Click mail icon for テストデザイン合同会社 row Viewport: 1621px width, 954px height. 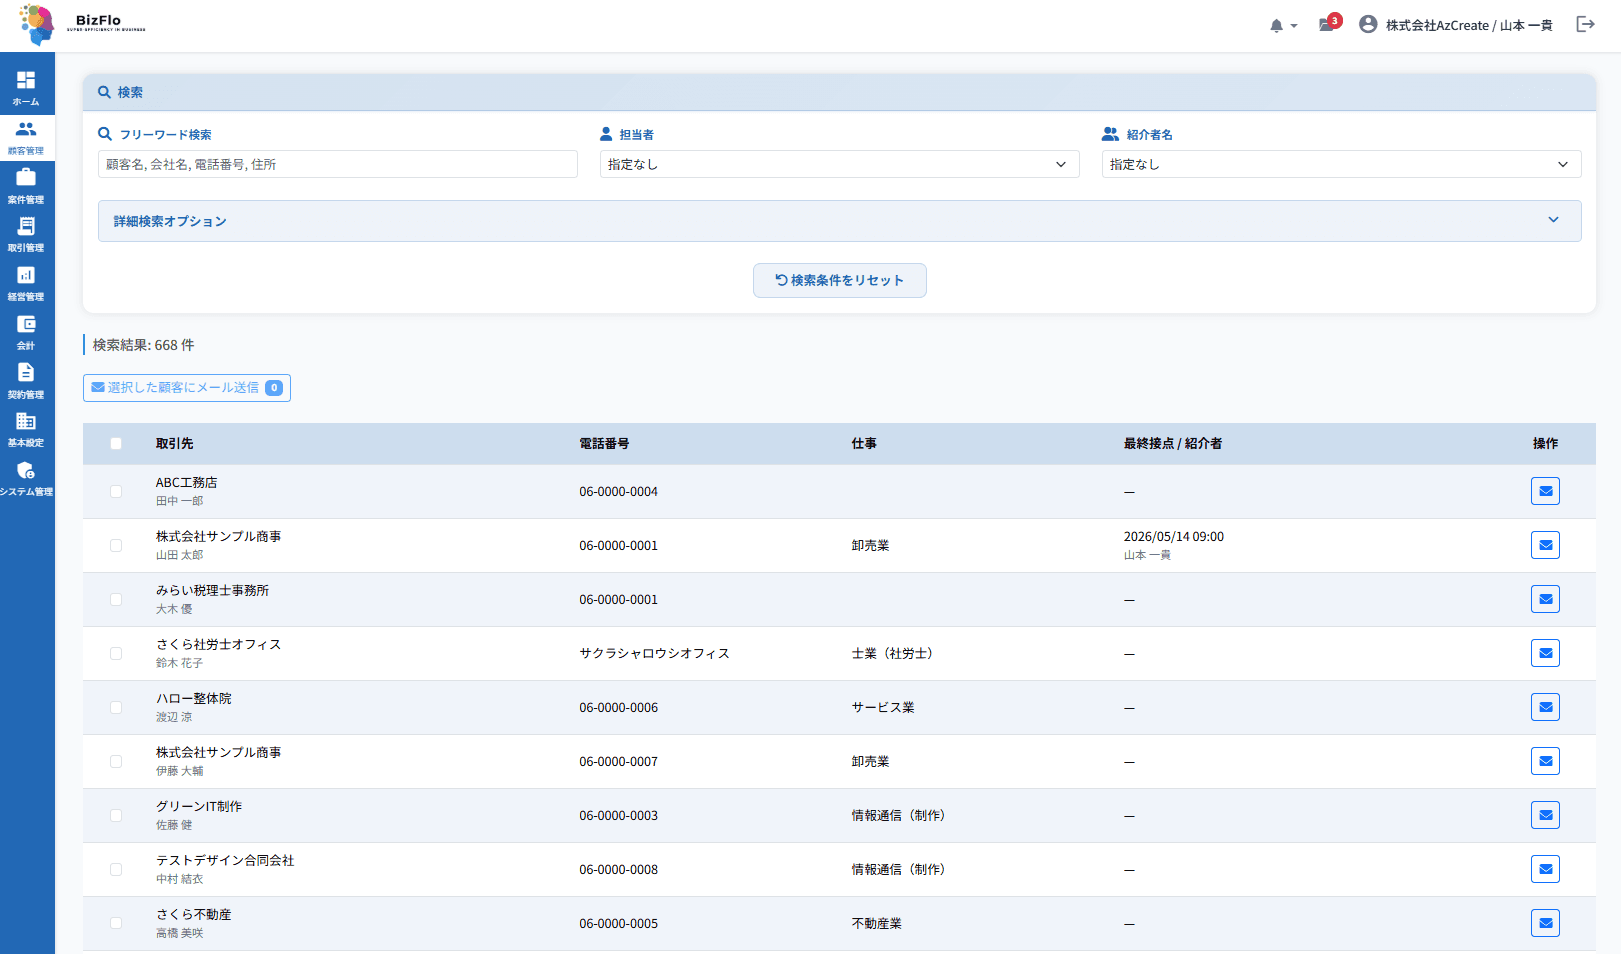pos(1545,869)
